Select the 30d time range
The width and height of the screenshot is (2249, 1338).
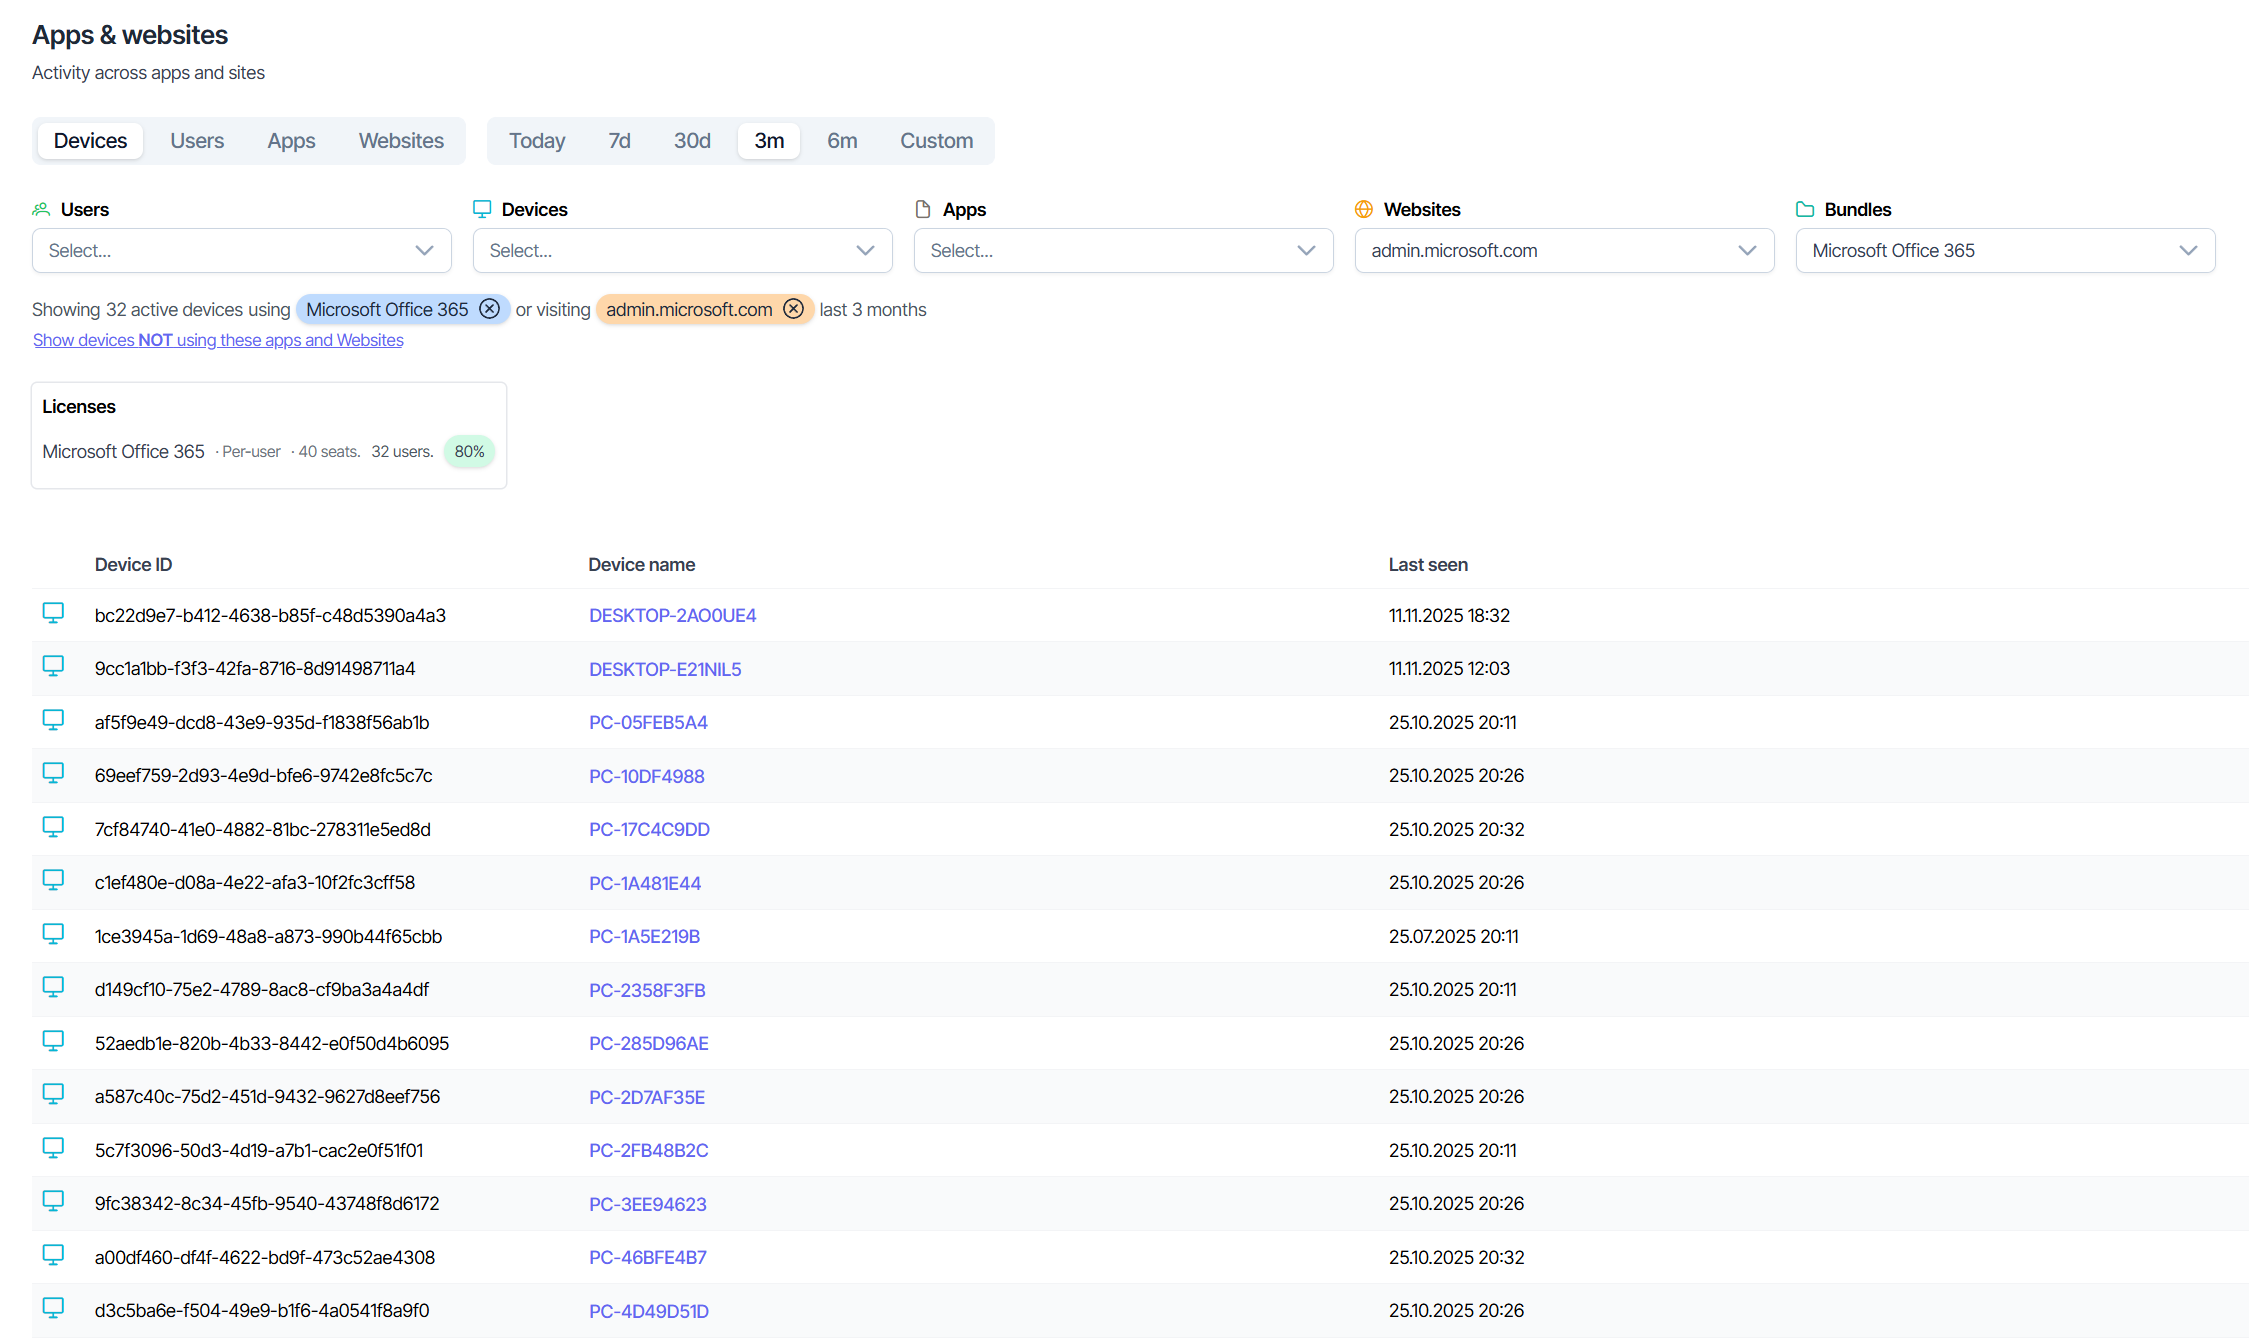click(692, 141)
